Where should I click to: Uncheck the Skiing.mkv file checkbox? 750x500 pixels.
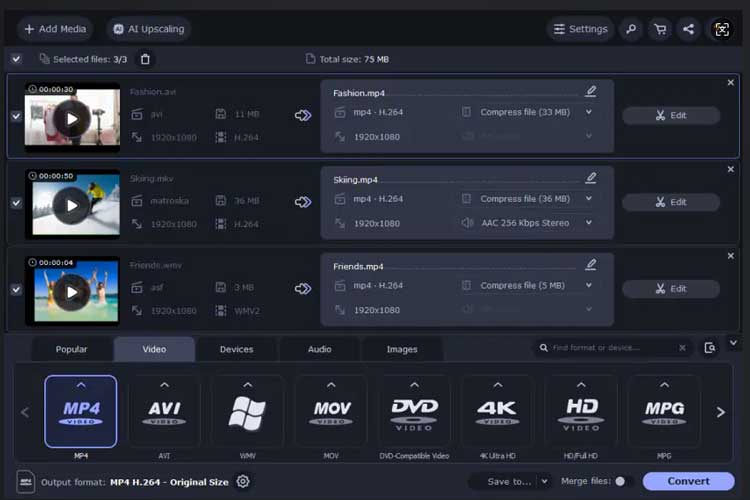point(16,202)
